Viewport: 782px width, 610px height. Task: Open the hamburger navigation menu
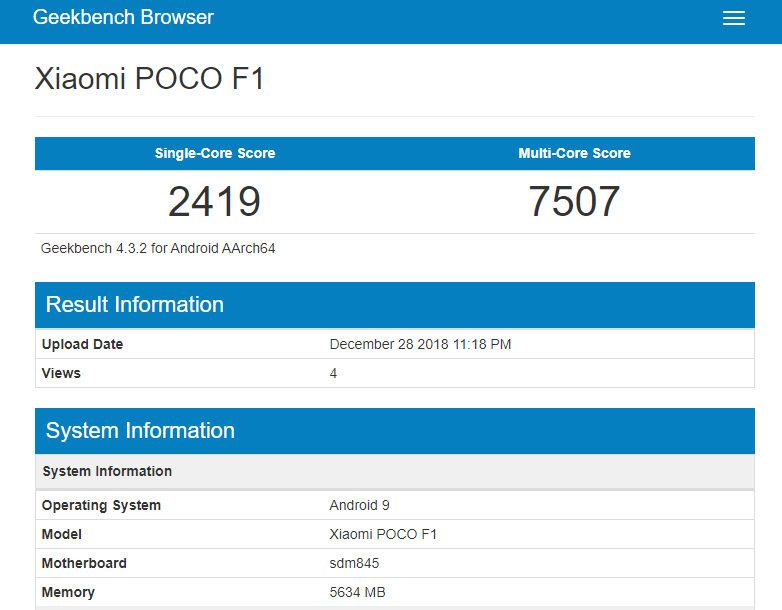pyautogui.click(x=734, y=18)
